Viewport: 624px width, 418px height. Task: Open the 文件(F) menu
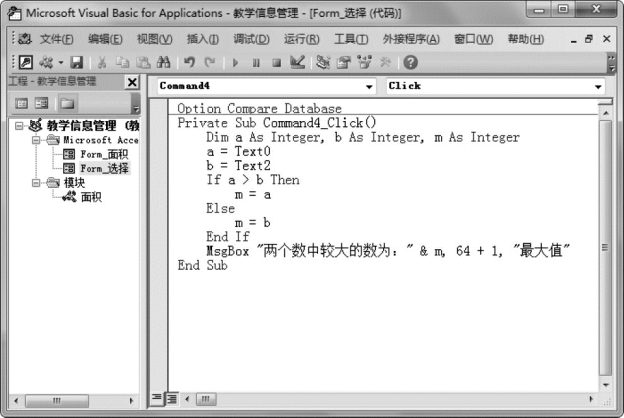point(57,39)
